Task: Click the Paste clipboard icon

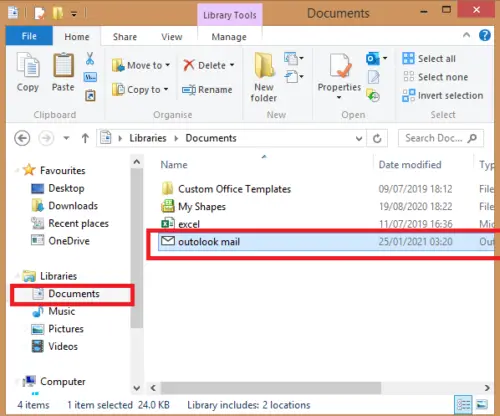Action: coord(63,65)
